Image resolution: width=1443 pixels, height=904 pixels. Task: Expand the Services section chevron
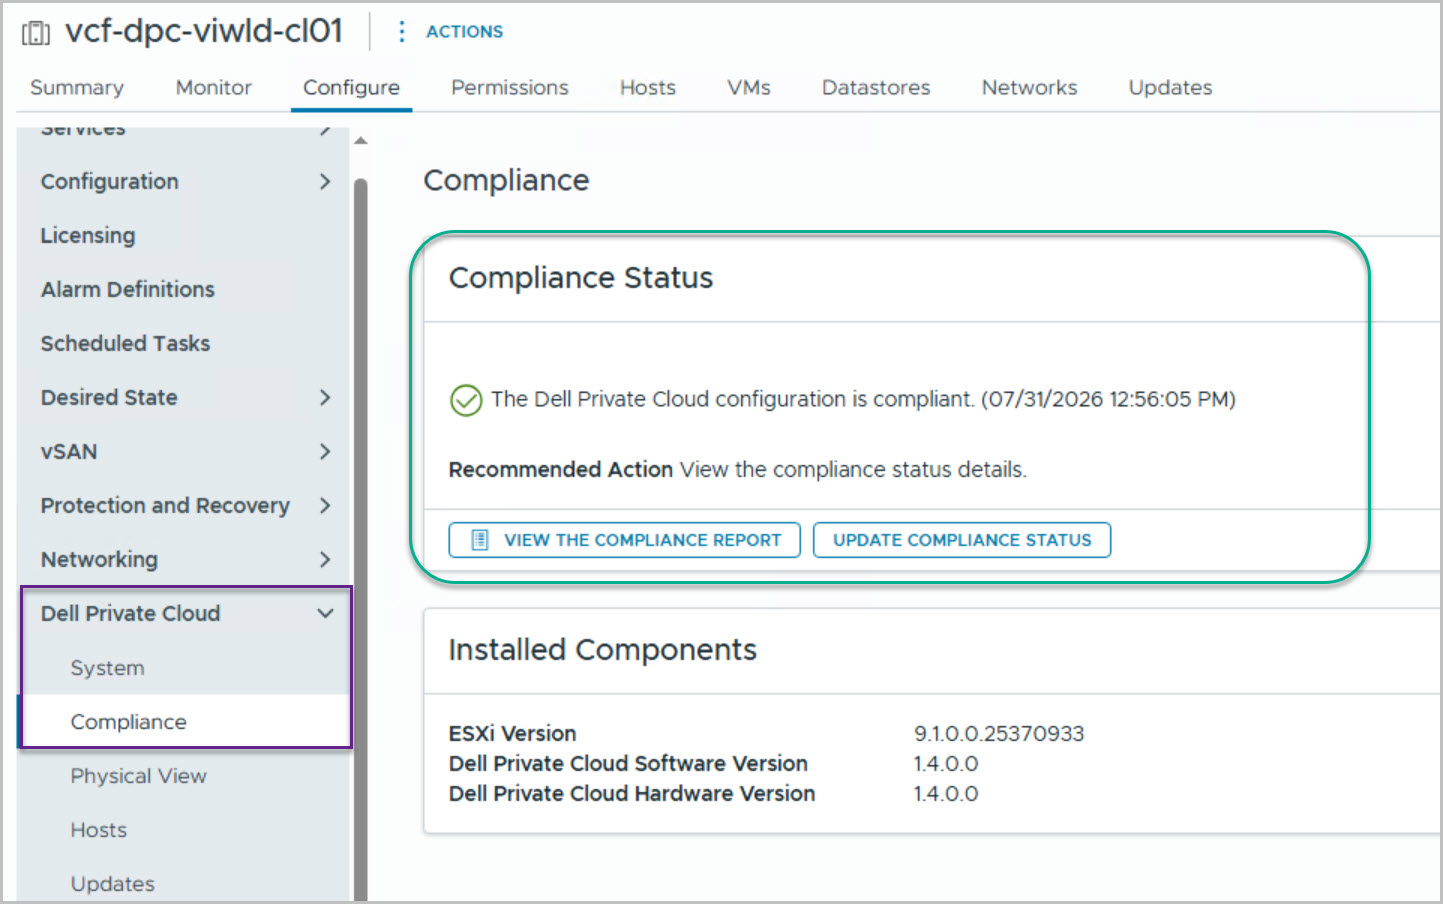[x=325, y=131]
